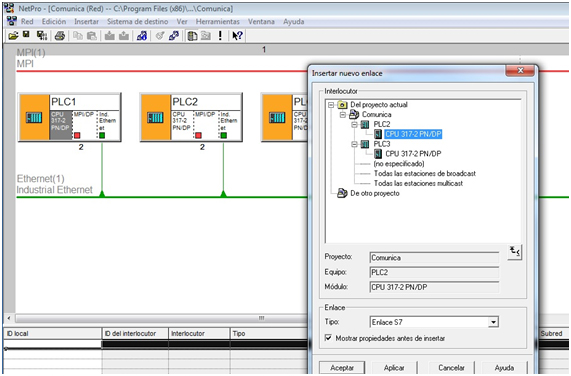Screen dimensions: 571x376
Task: Click the context help arrow icon
Action: pyautogui.click(x=237, y=36)
